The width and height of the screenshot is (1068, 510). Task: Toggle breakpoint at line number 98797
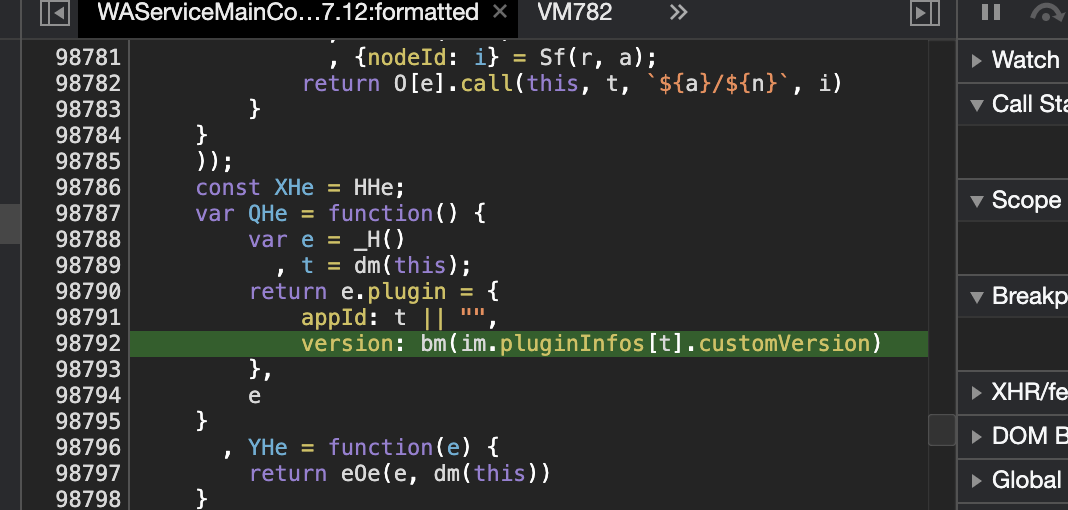tap(88, 473)
